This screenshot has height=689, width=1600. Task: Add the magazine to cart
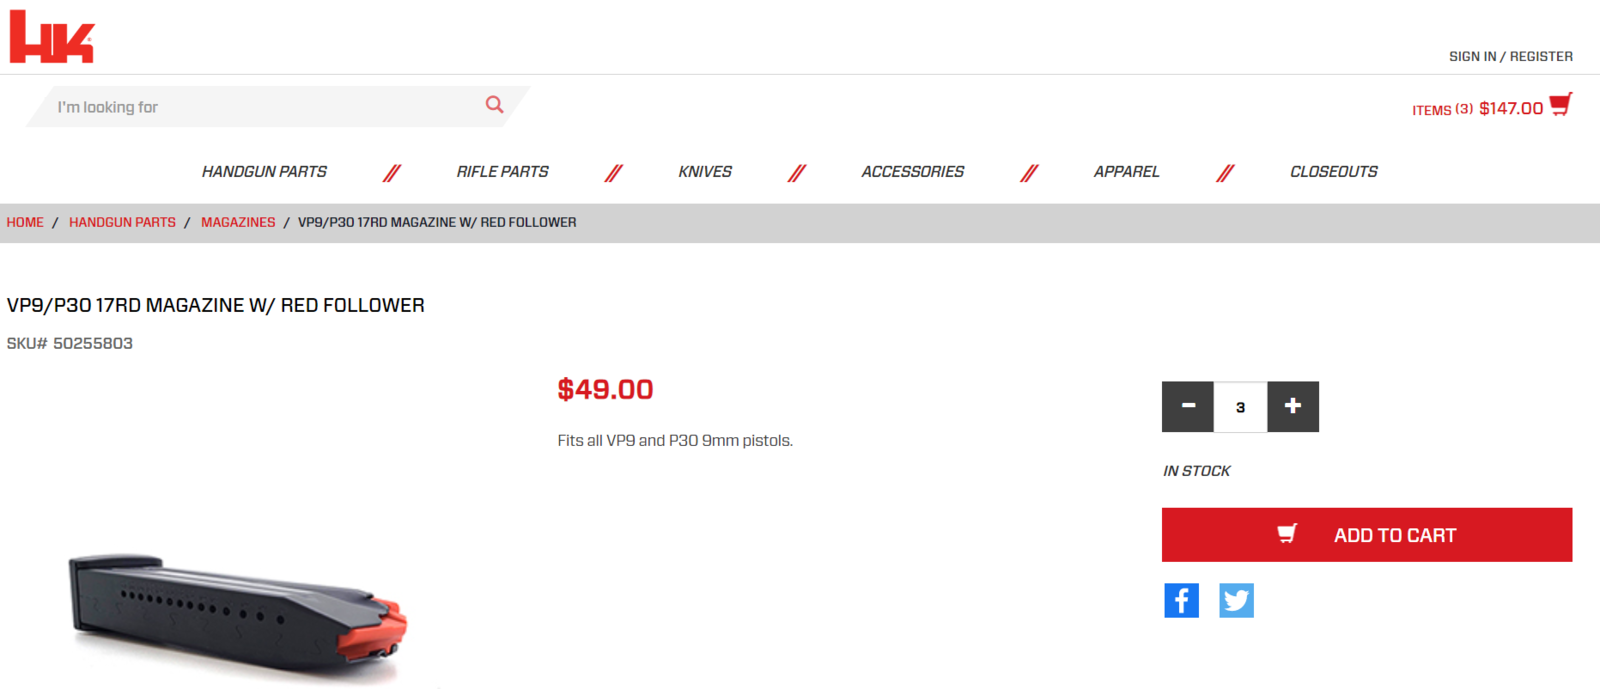(1367, 535)
